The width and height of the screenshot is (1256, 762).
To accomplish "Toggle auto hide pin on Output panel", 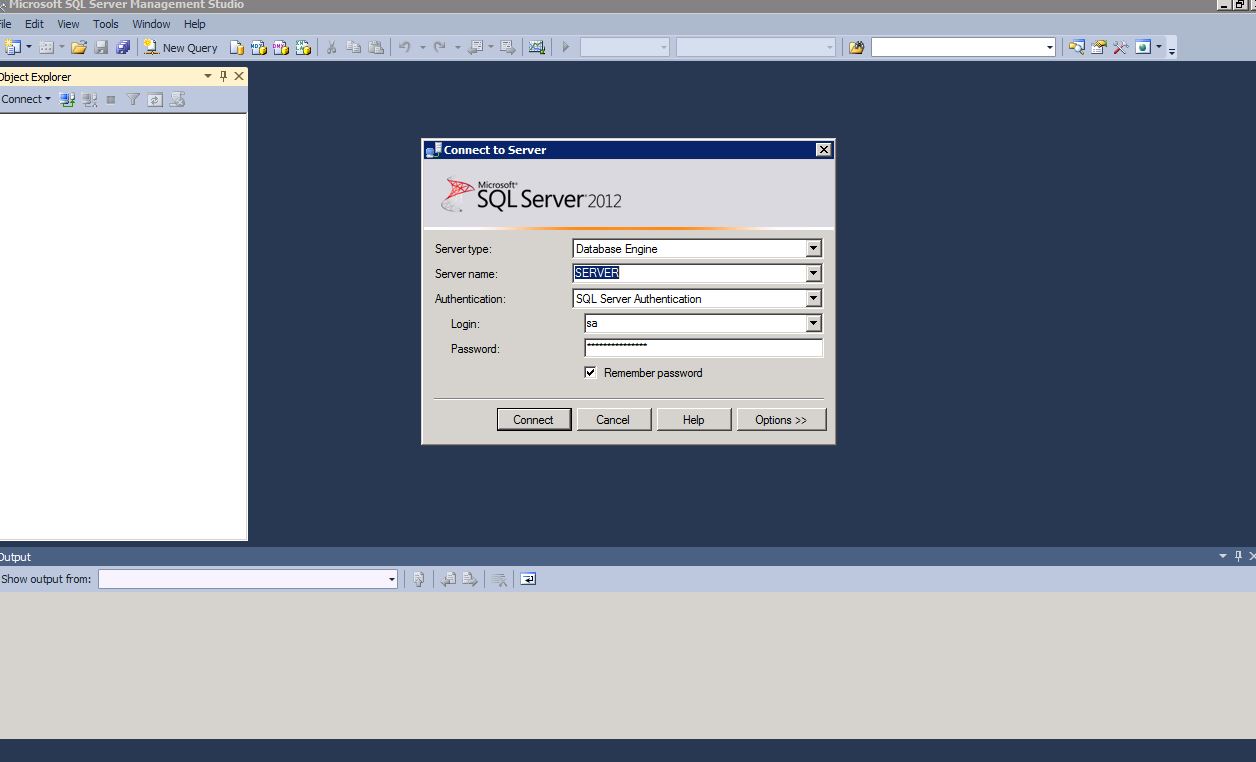I will click(x=1238, y=556).
